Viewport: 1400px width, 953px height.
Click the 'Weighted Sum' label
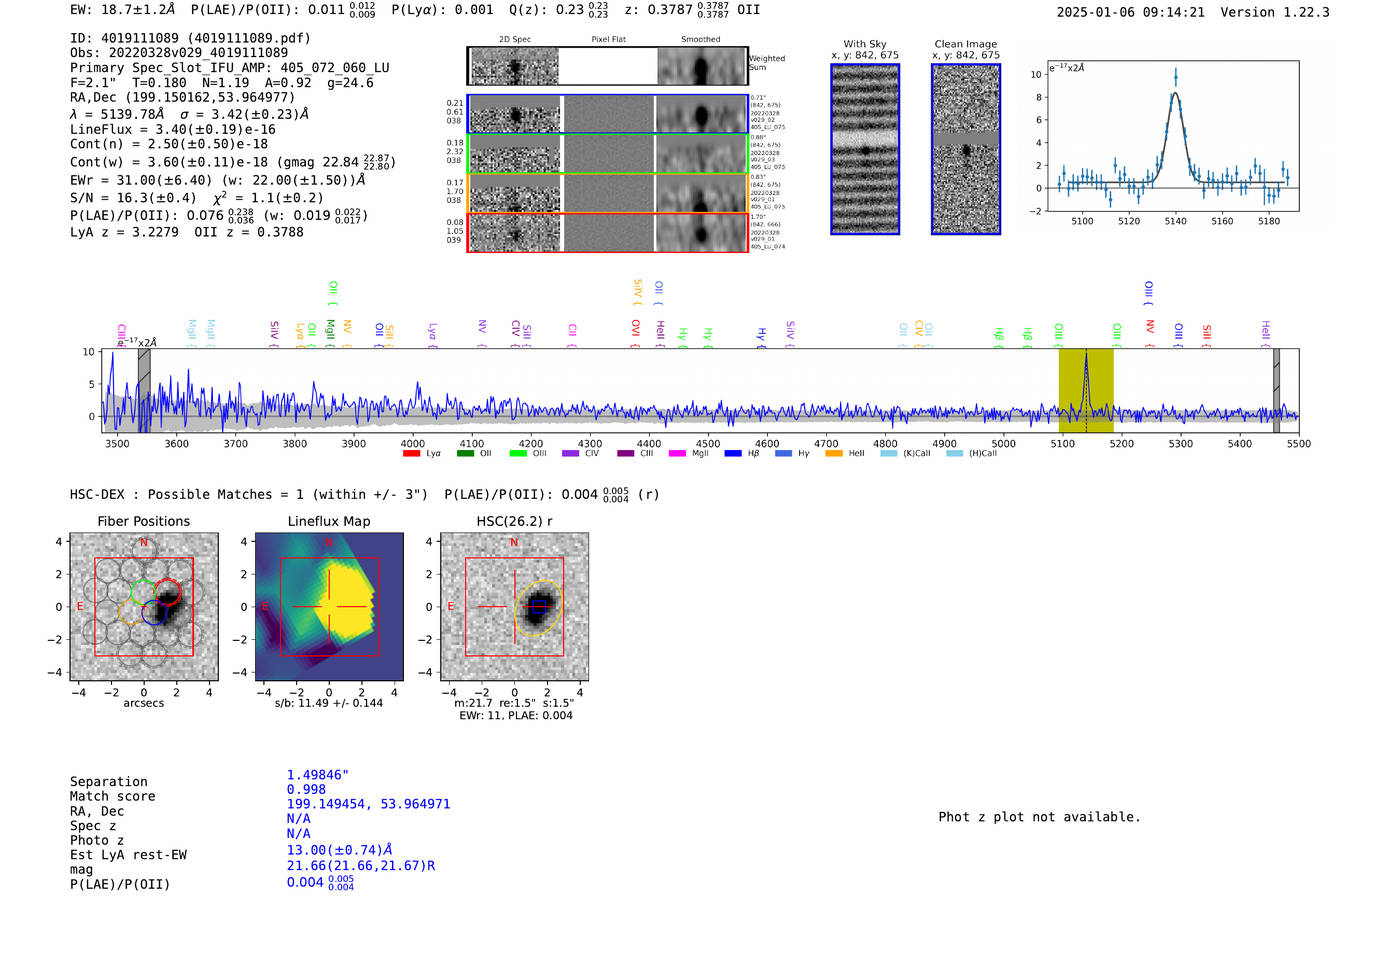(767, 63)
